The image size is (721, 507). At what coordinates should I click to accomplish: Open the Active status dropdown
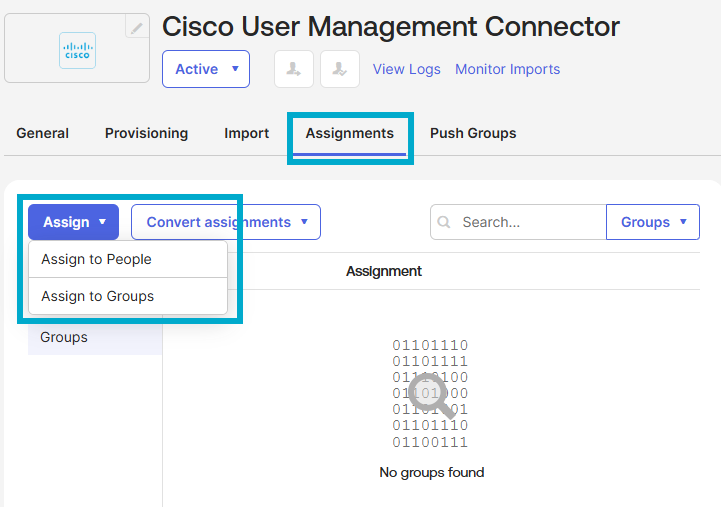coord(206,69)
